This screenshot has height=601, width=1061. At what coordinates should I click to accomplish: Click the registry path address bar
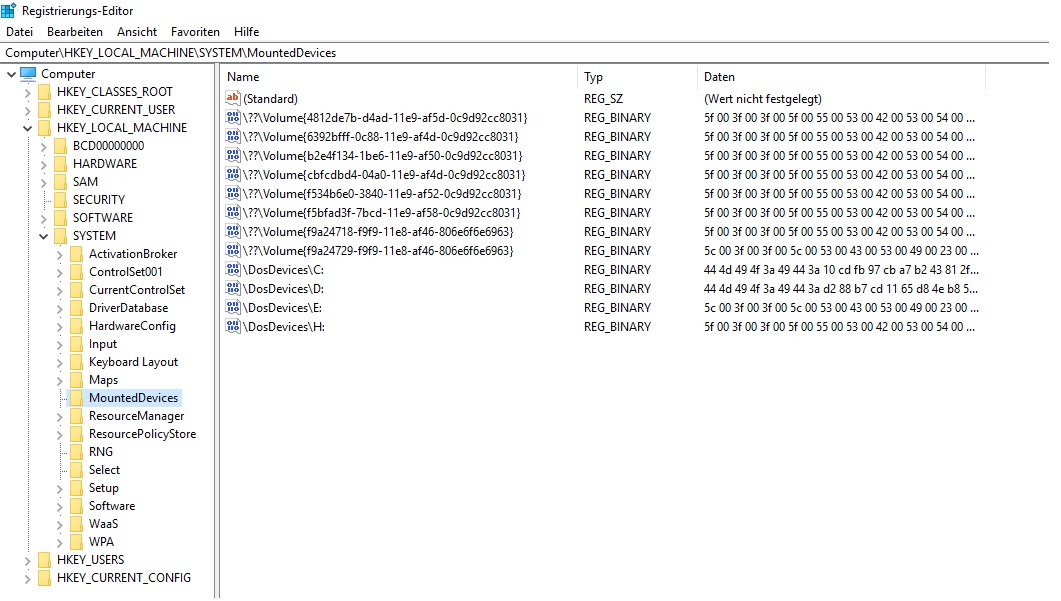point(526,53)
